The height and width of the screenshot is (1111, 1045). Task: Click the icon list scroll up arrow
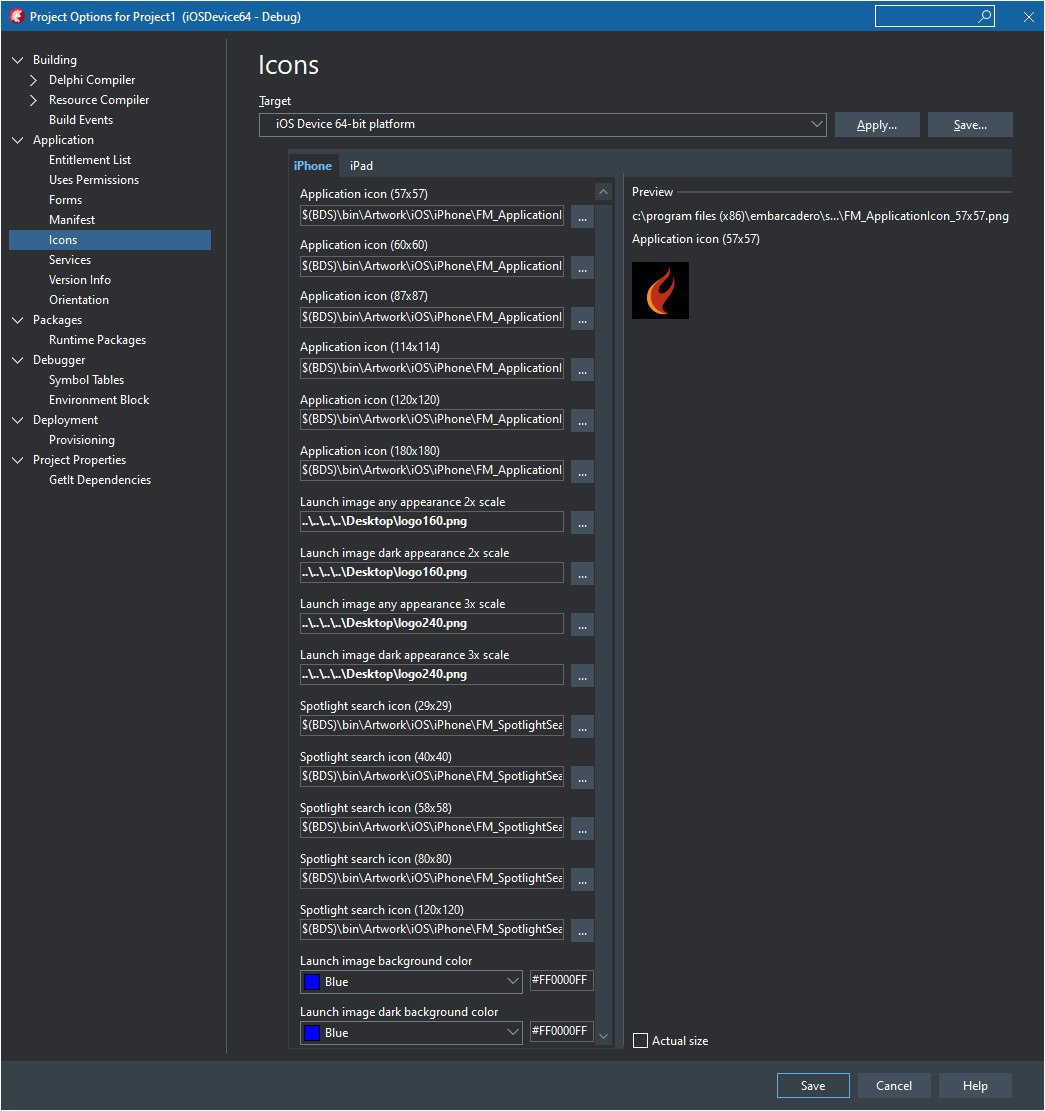(604, 192)
